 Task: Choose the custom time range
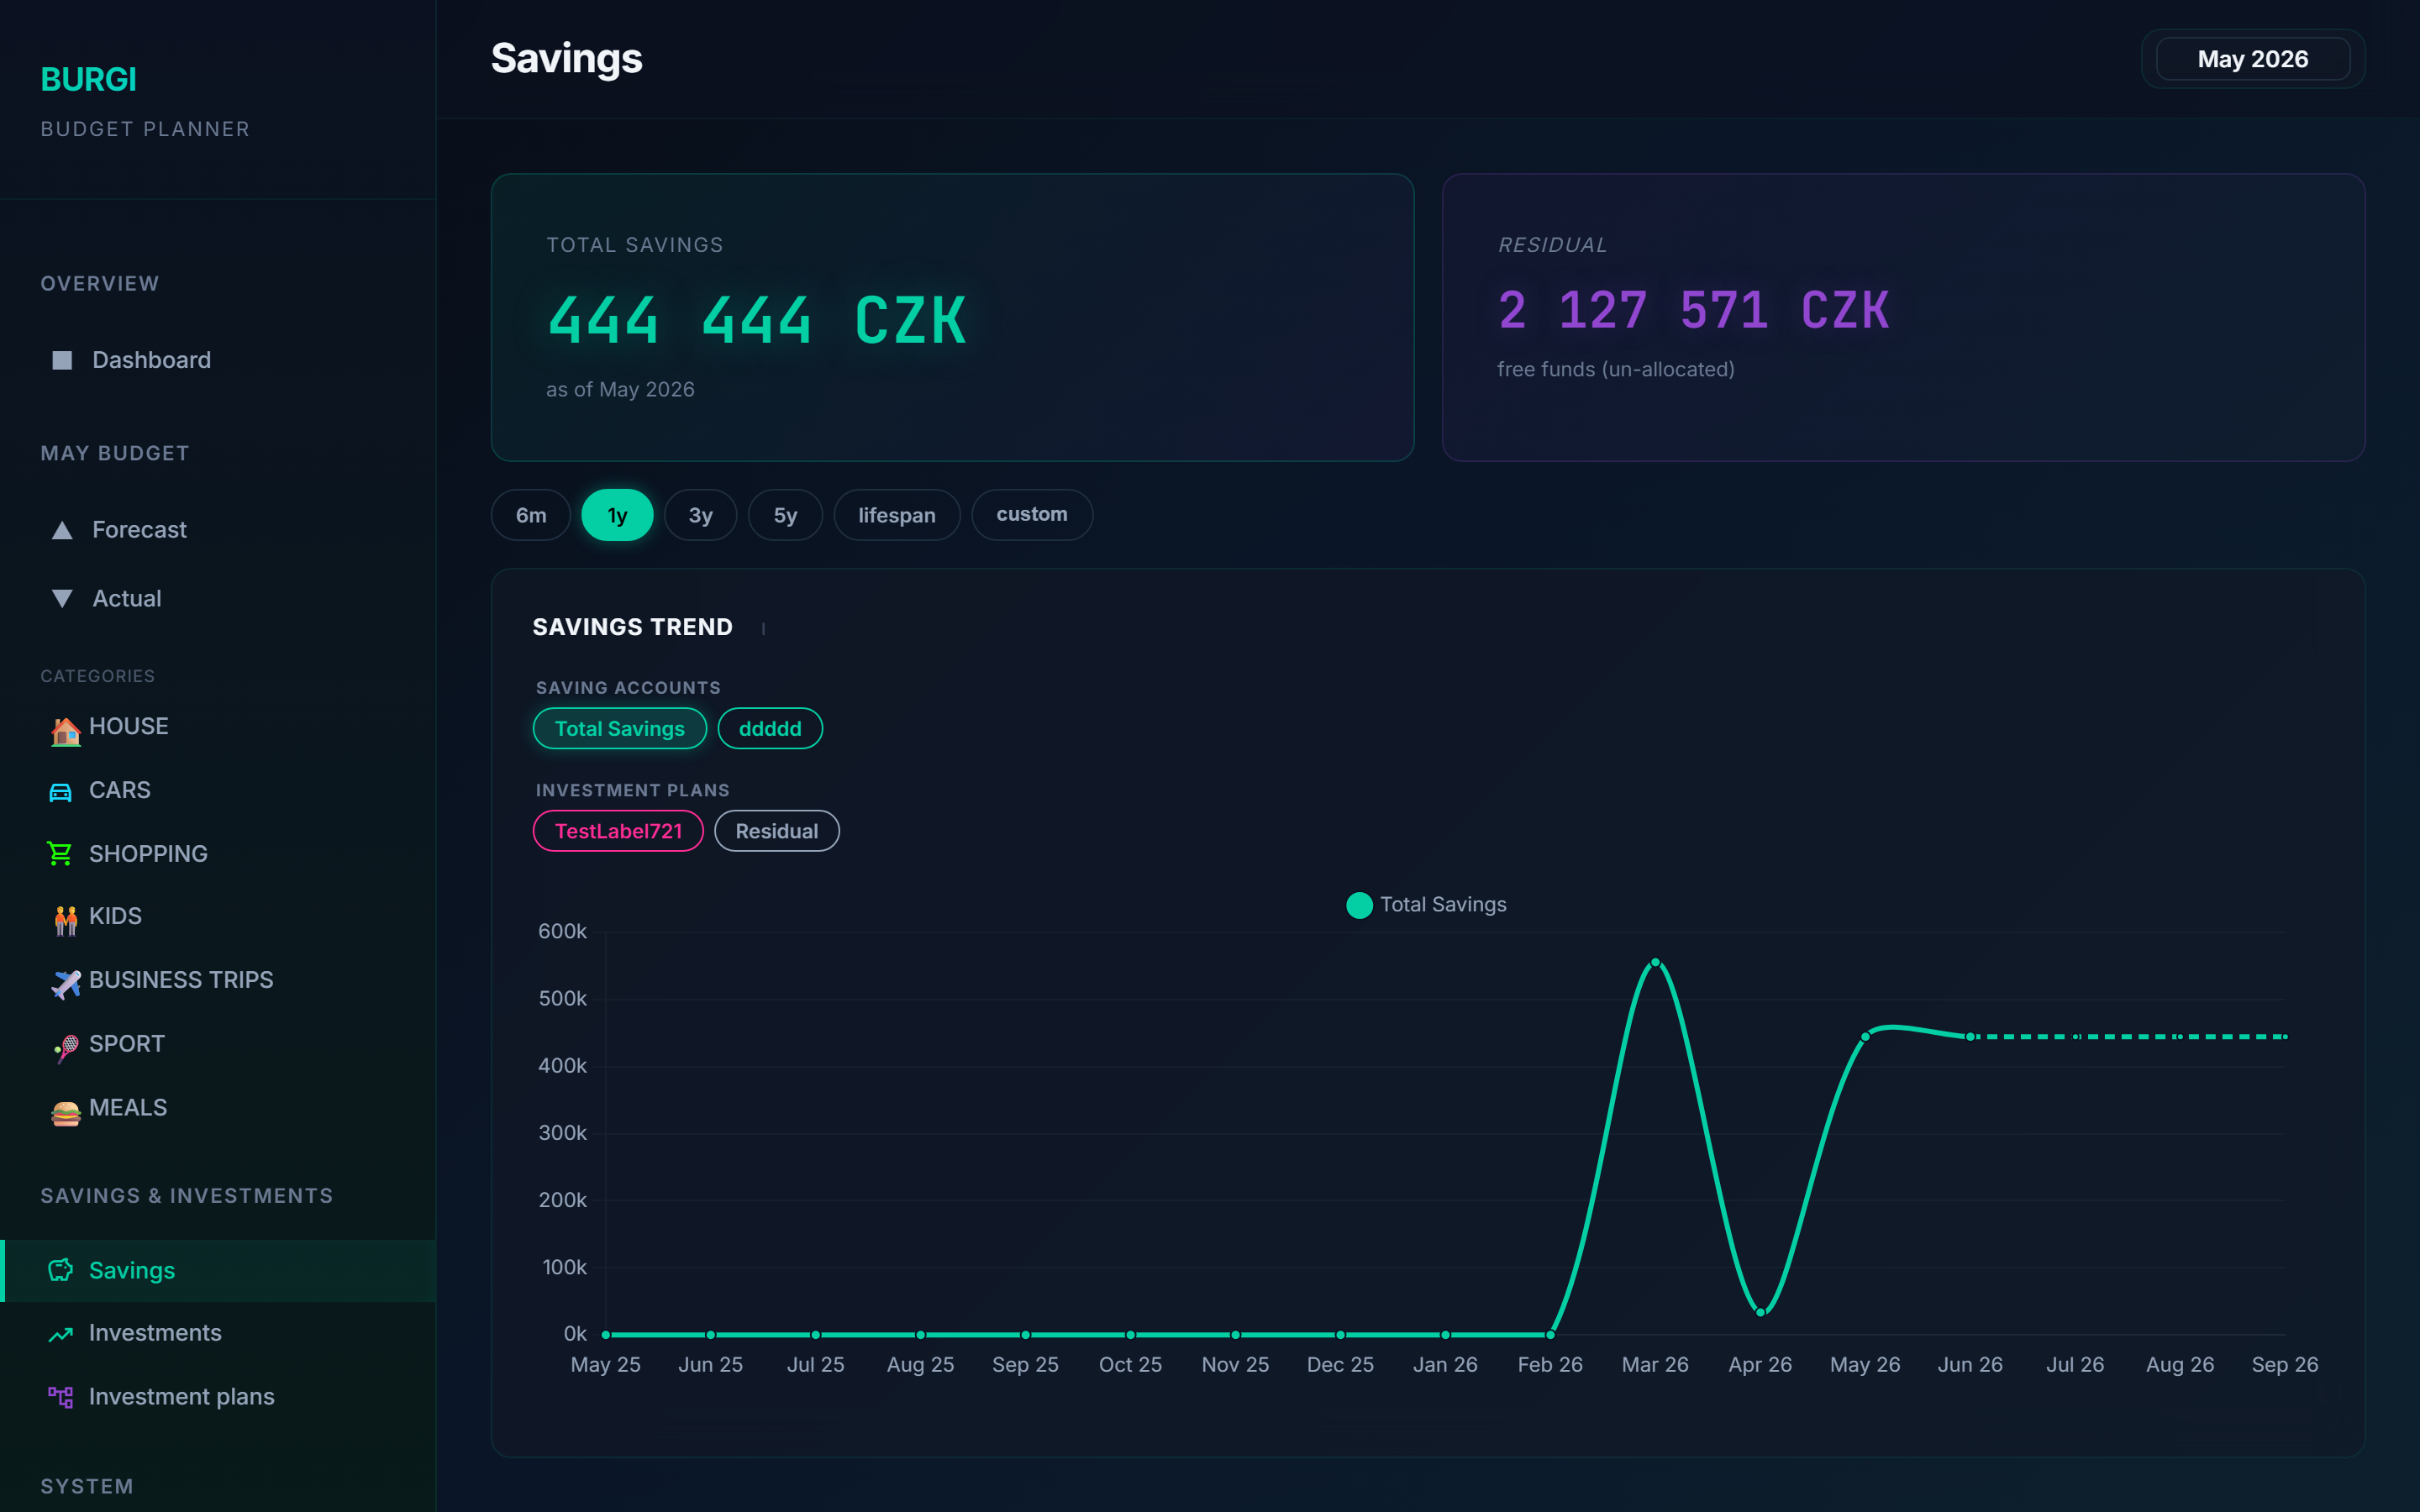pos(1032,515)
